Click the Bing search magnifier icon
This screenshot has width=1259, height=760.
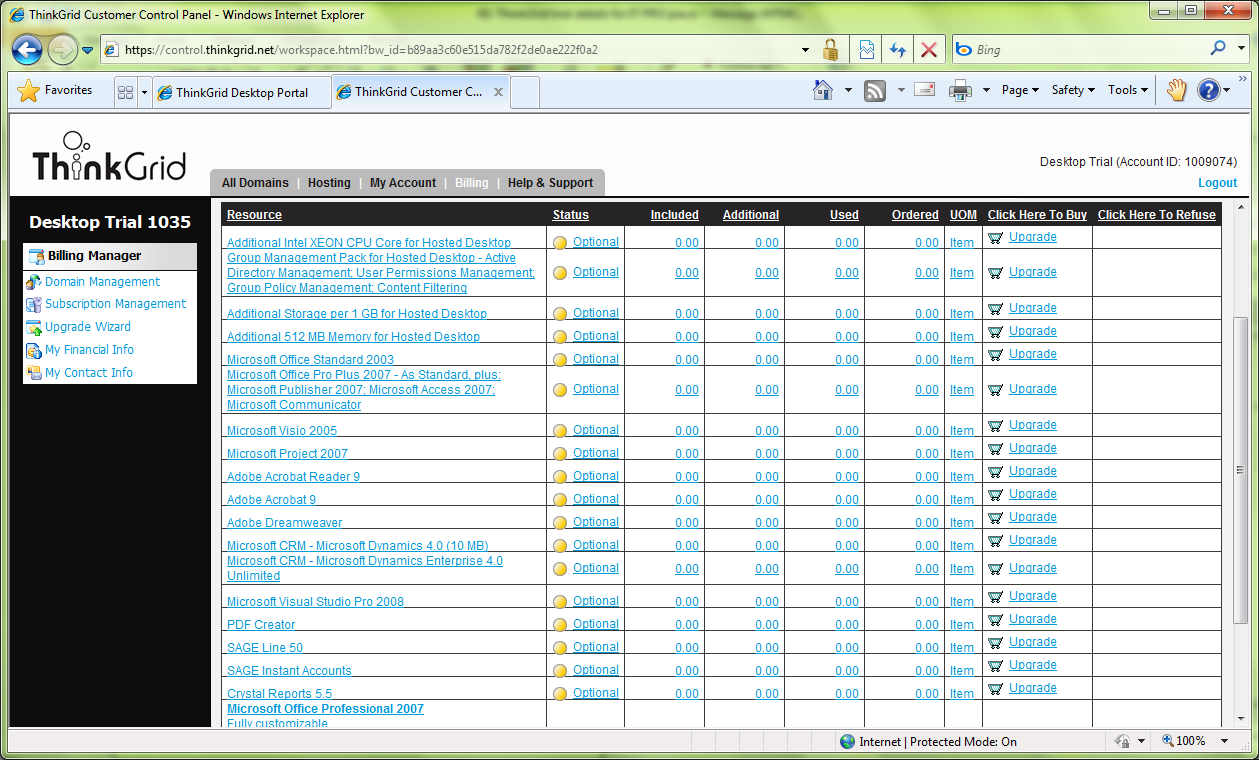tap(1218, 48)
